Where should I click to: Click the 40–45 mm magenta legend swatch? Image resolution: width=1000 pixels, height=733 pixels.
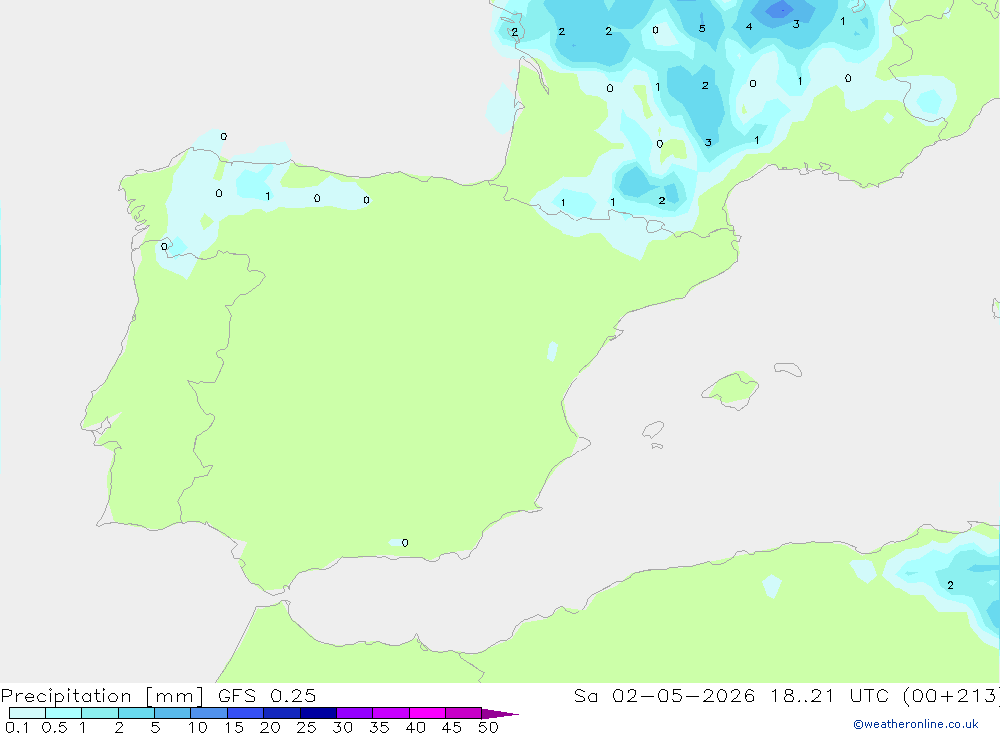click(427, 713)
